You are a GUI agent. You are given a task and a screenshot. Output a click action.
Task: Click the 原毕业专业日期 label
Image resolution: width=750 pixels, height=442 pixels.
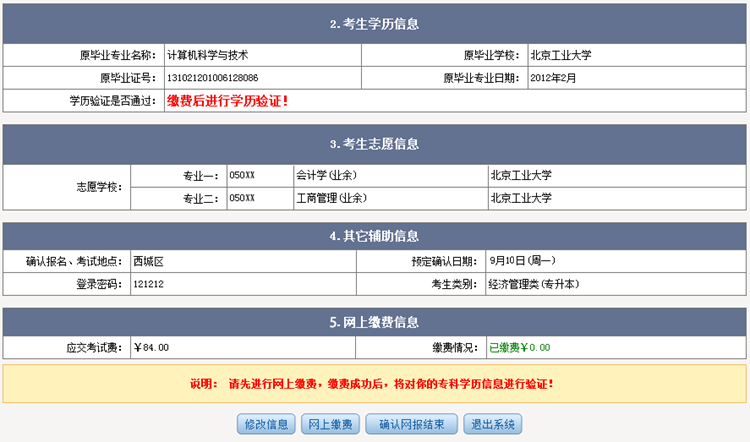pos(482,78)
